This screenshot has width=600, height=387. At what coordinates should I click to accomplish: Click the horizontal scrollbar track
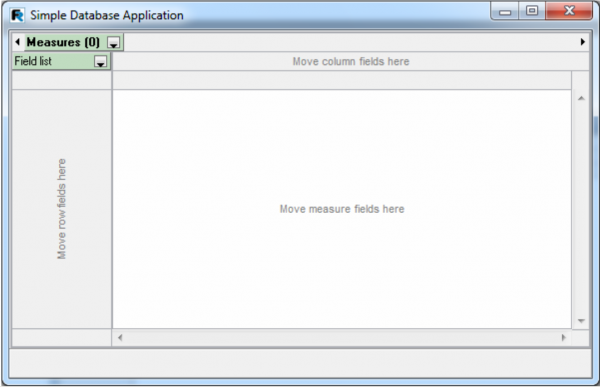342,338
